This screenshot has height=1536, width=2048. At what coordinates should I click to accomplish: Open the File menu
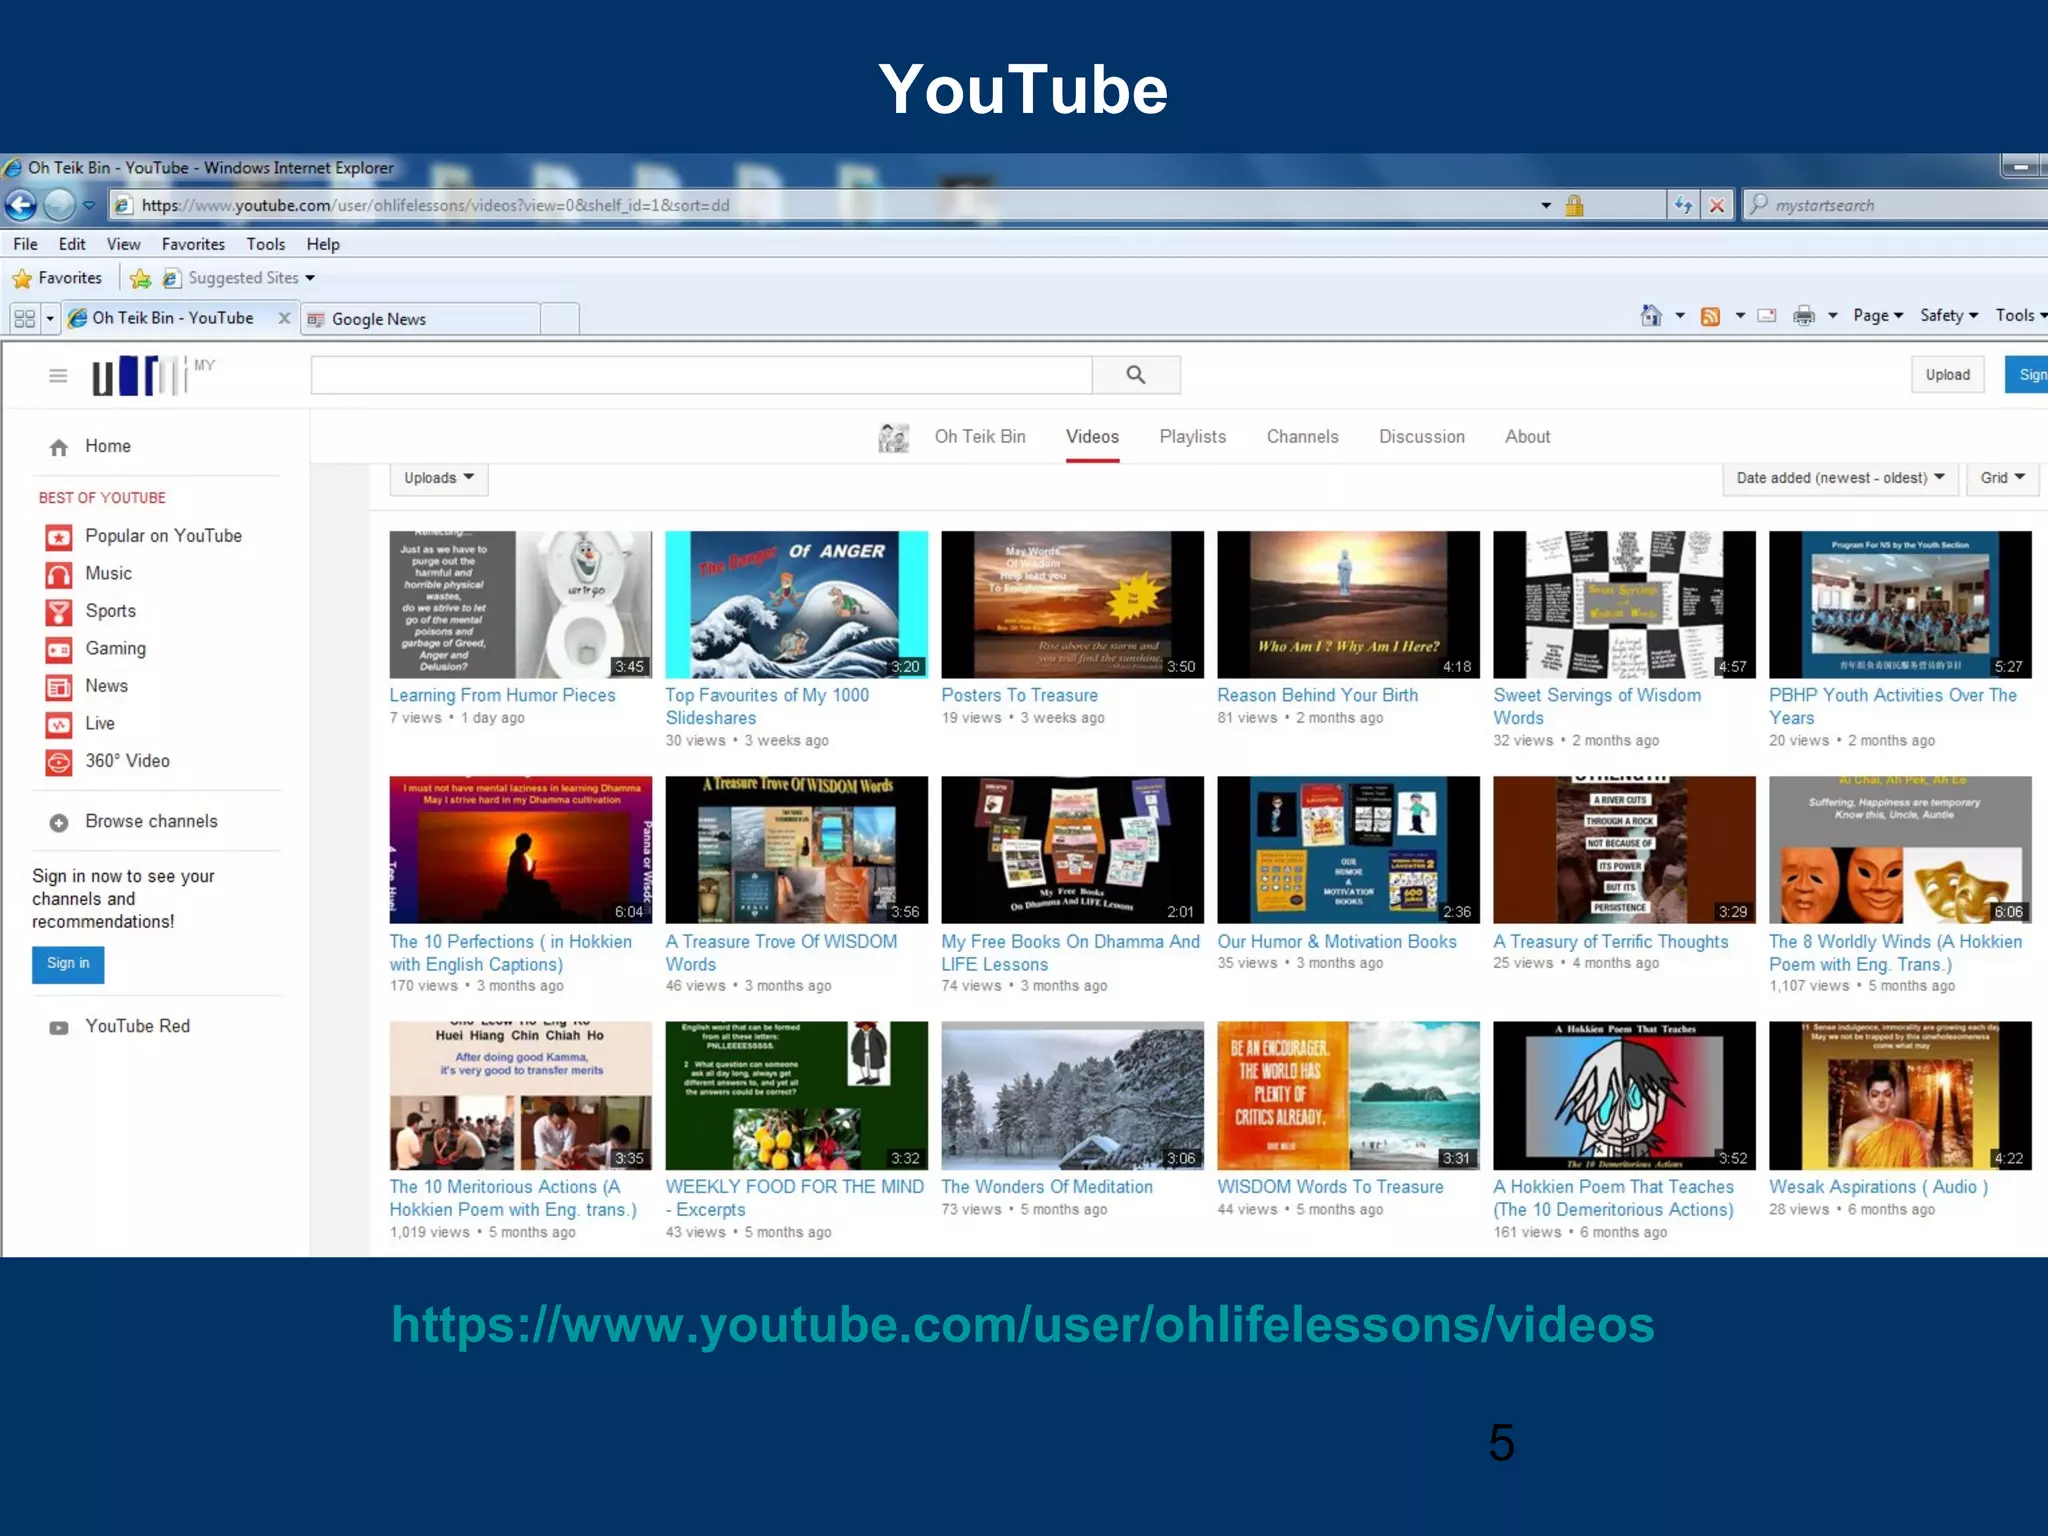click(25, 244)
